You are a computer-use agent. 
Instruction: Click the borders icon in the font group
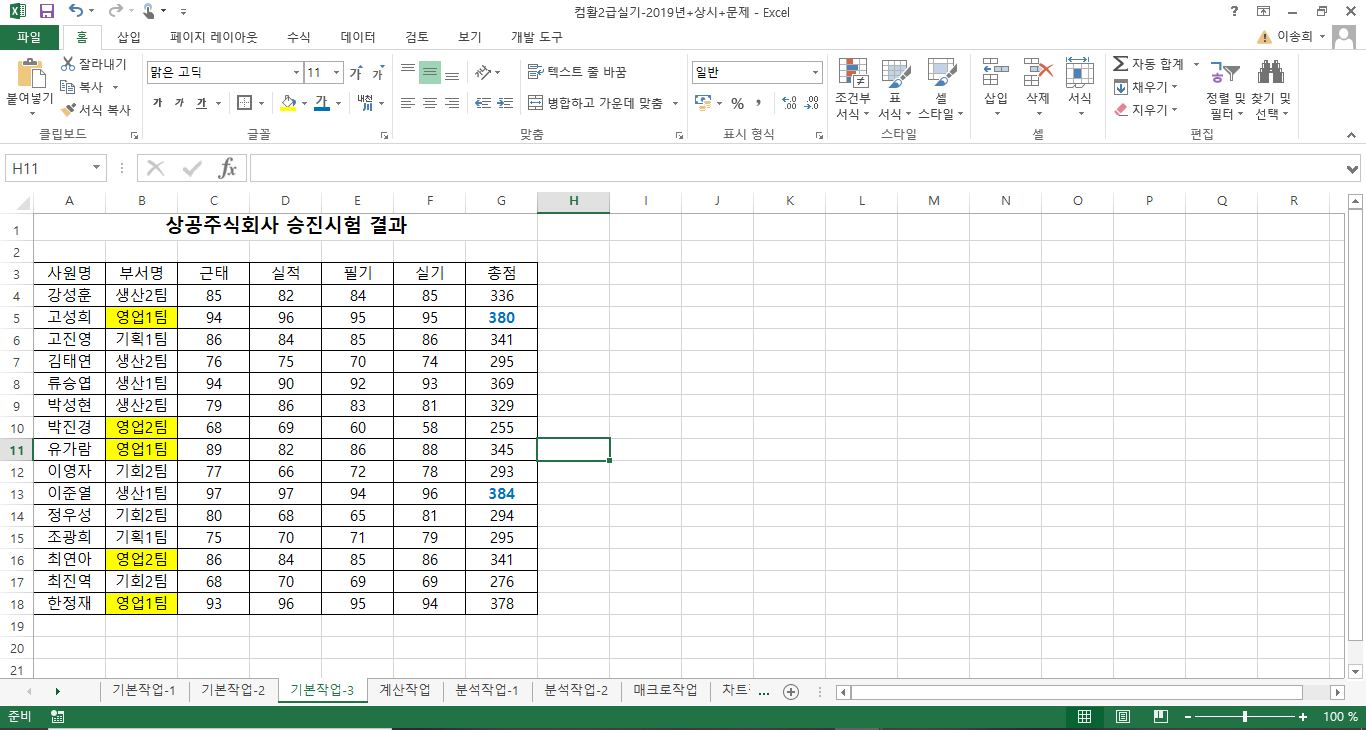coord(244,103)
